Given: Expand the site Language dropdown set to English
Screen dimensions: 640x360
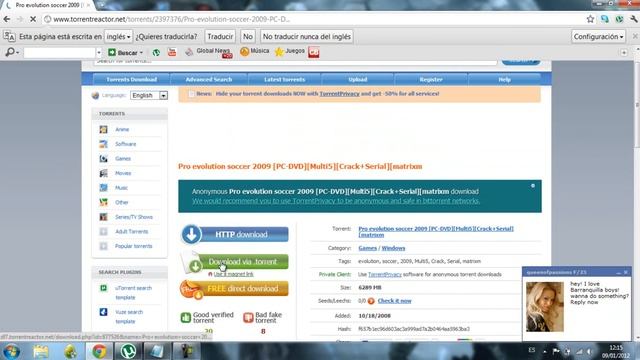Looking at the screenshot, I should point(149,96).
